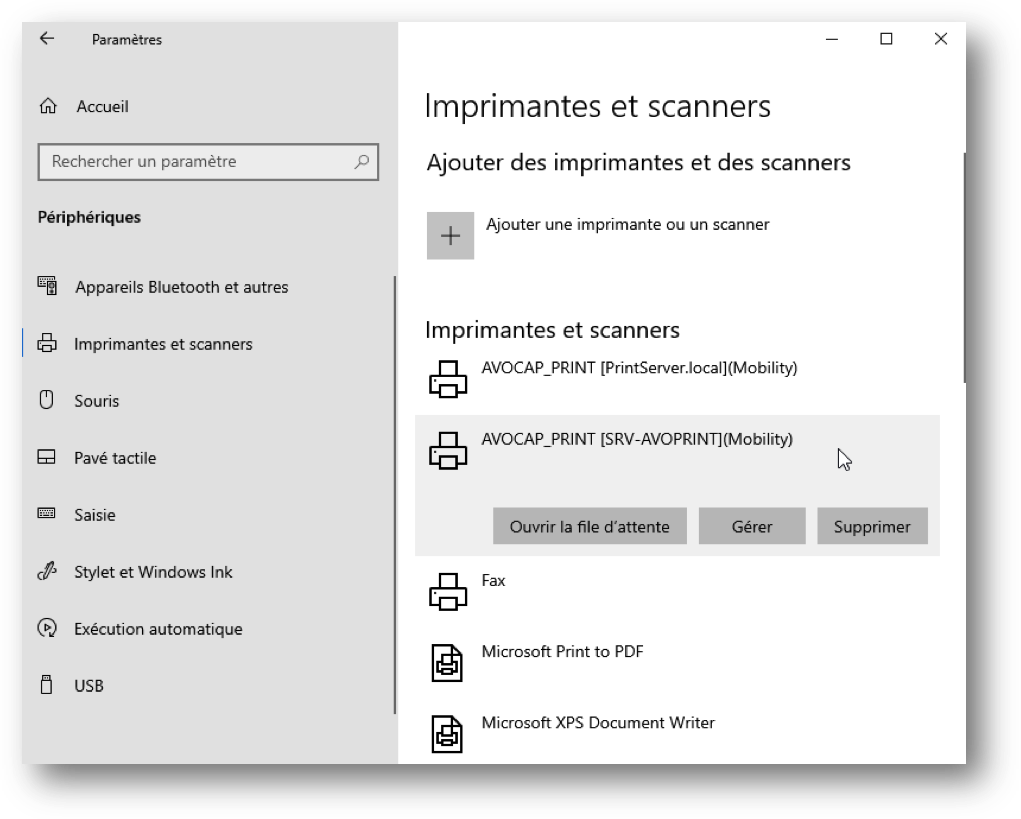Focus the Rechercher un paramètre field
Image resolution: width=1021 pixels, height=819 pixels.
(x=208, y=161)
